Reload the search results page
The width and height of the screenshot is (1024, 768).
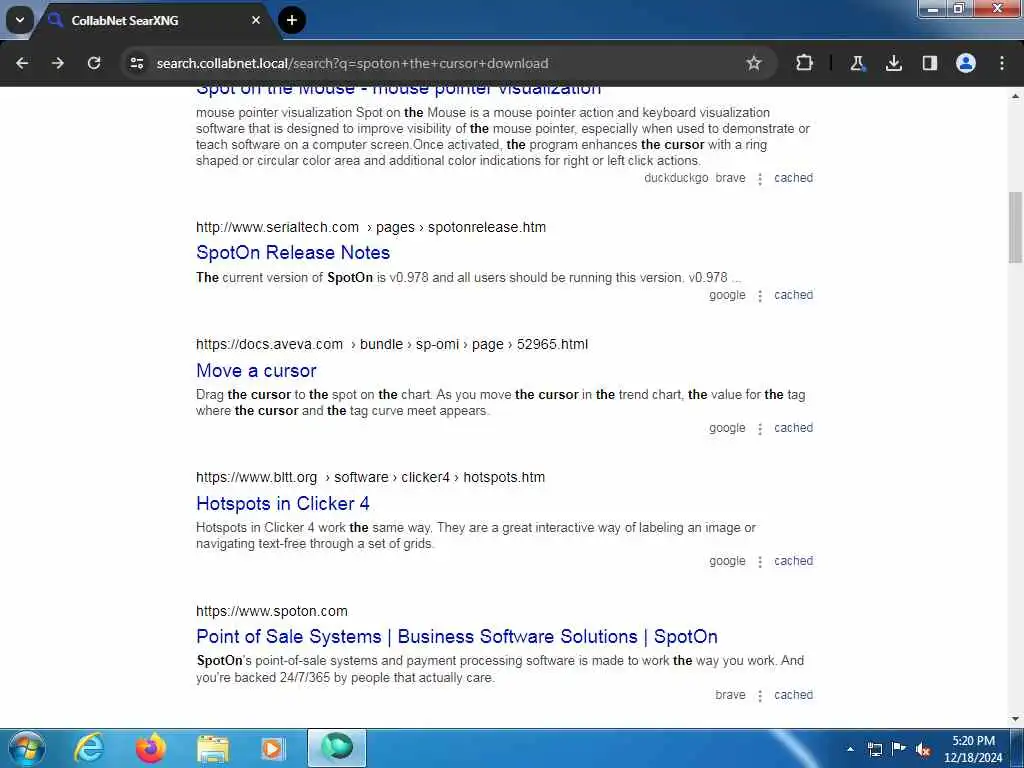(x=94, y=63)
